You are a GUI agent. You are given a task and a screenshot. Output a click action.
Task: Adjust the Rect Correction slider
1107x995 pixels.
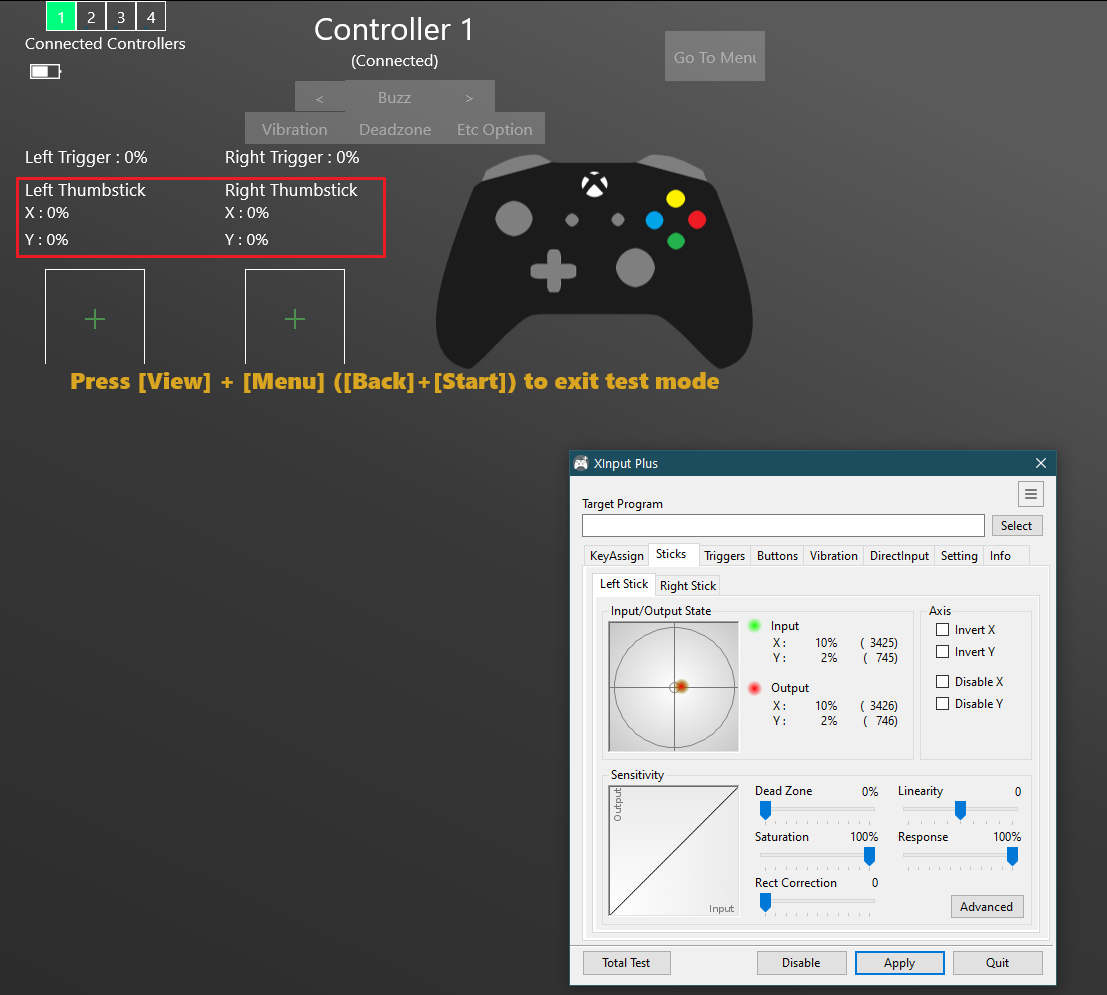click(765, 902)
